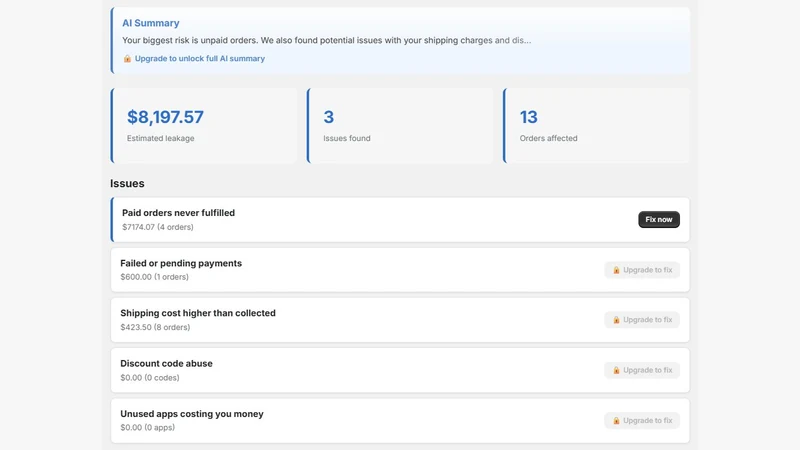This screenshot has width=800, height=450.
Task: Click the lock icon in the Unused apps costing you money row
Action: pos(616,421)
